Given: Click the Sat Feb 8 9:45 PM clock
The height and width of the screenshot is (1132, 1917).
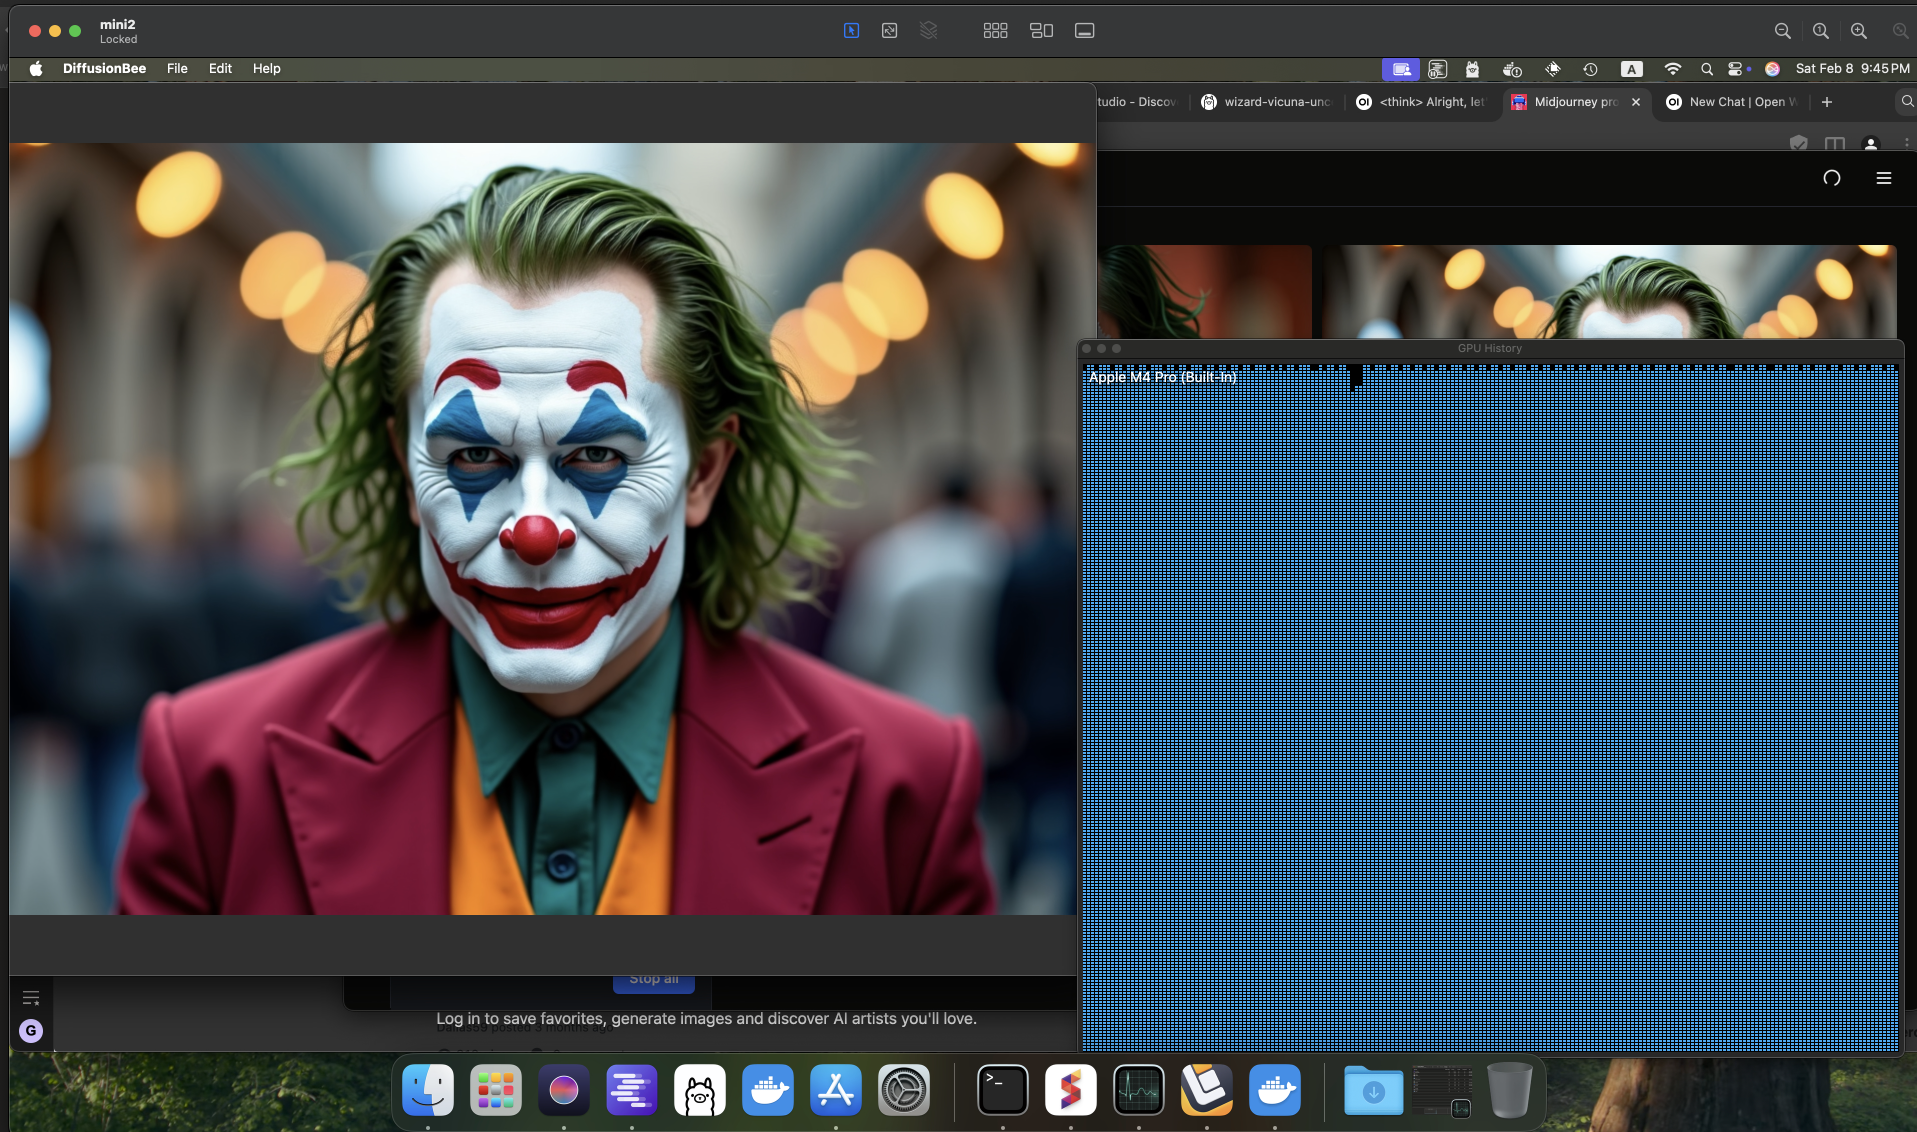Looking at the screenshot, I should [1852, 69].
